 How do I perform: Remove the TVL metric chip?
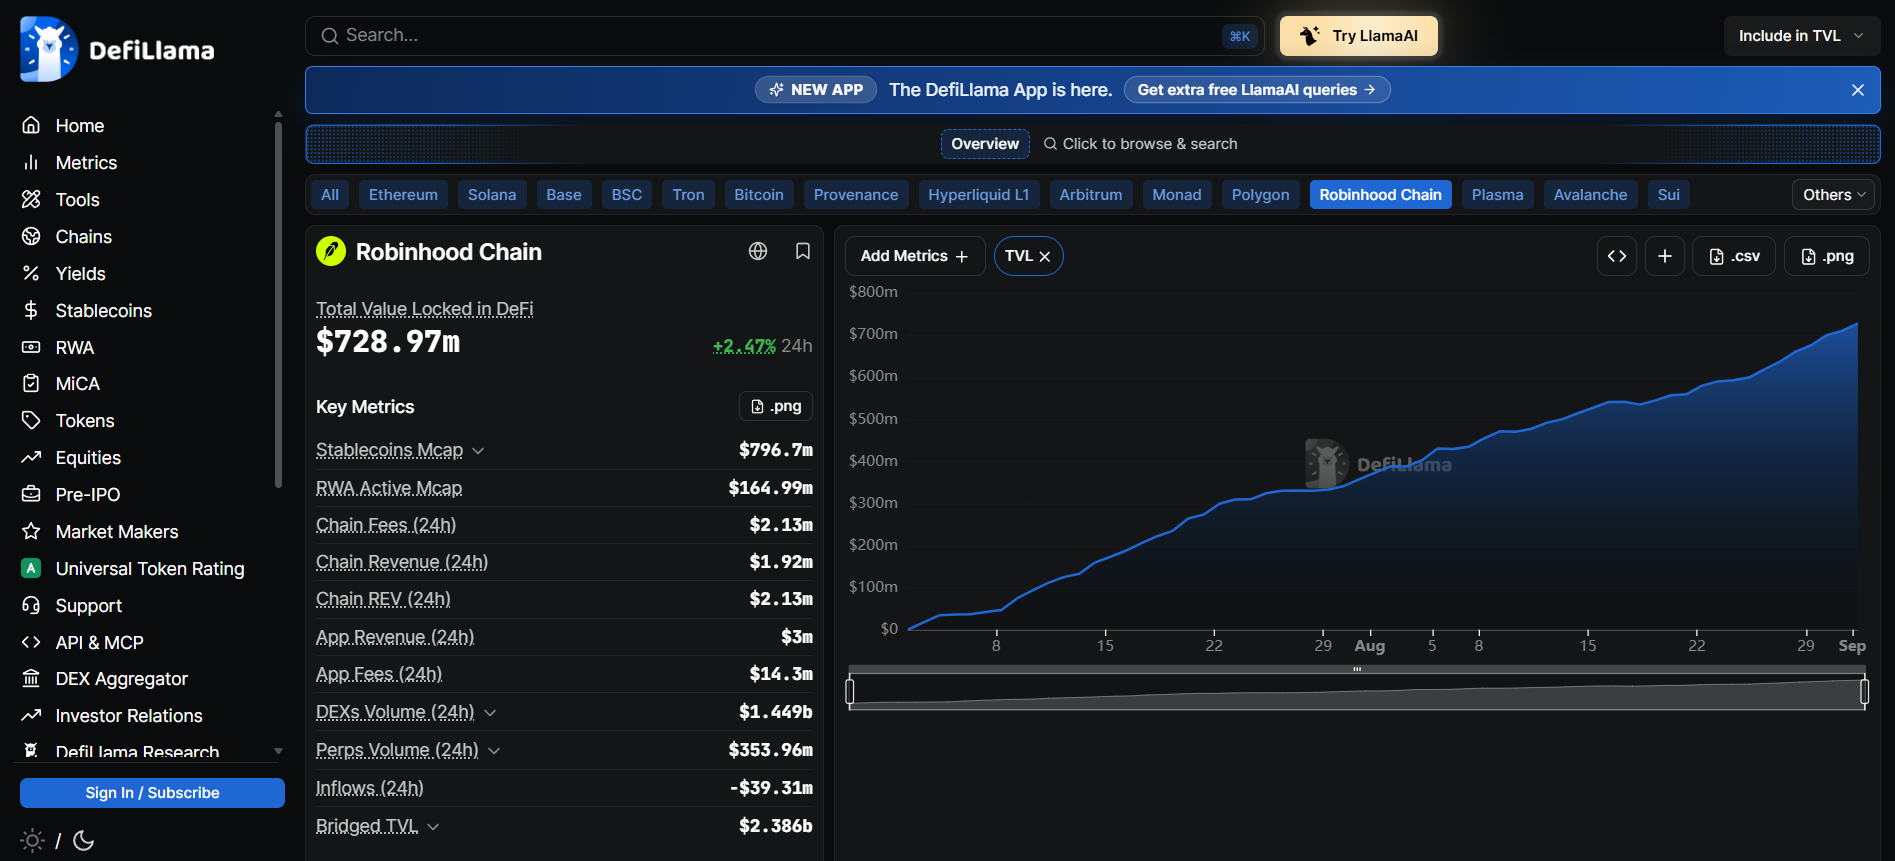pos(1045,257)
